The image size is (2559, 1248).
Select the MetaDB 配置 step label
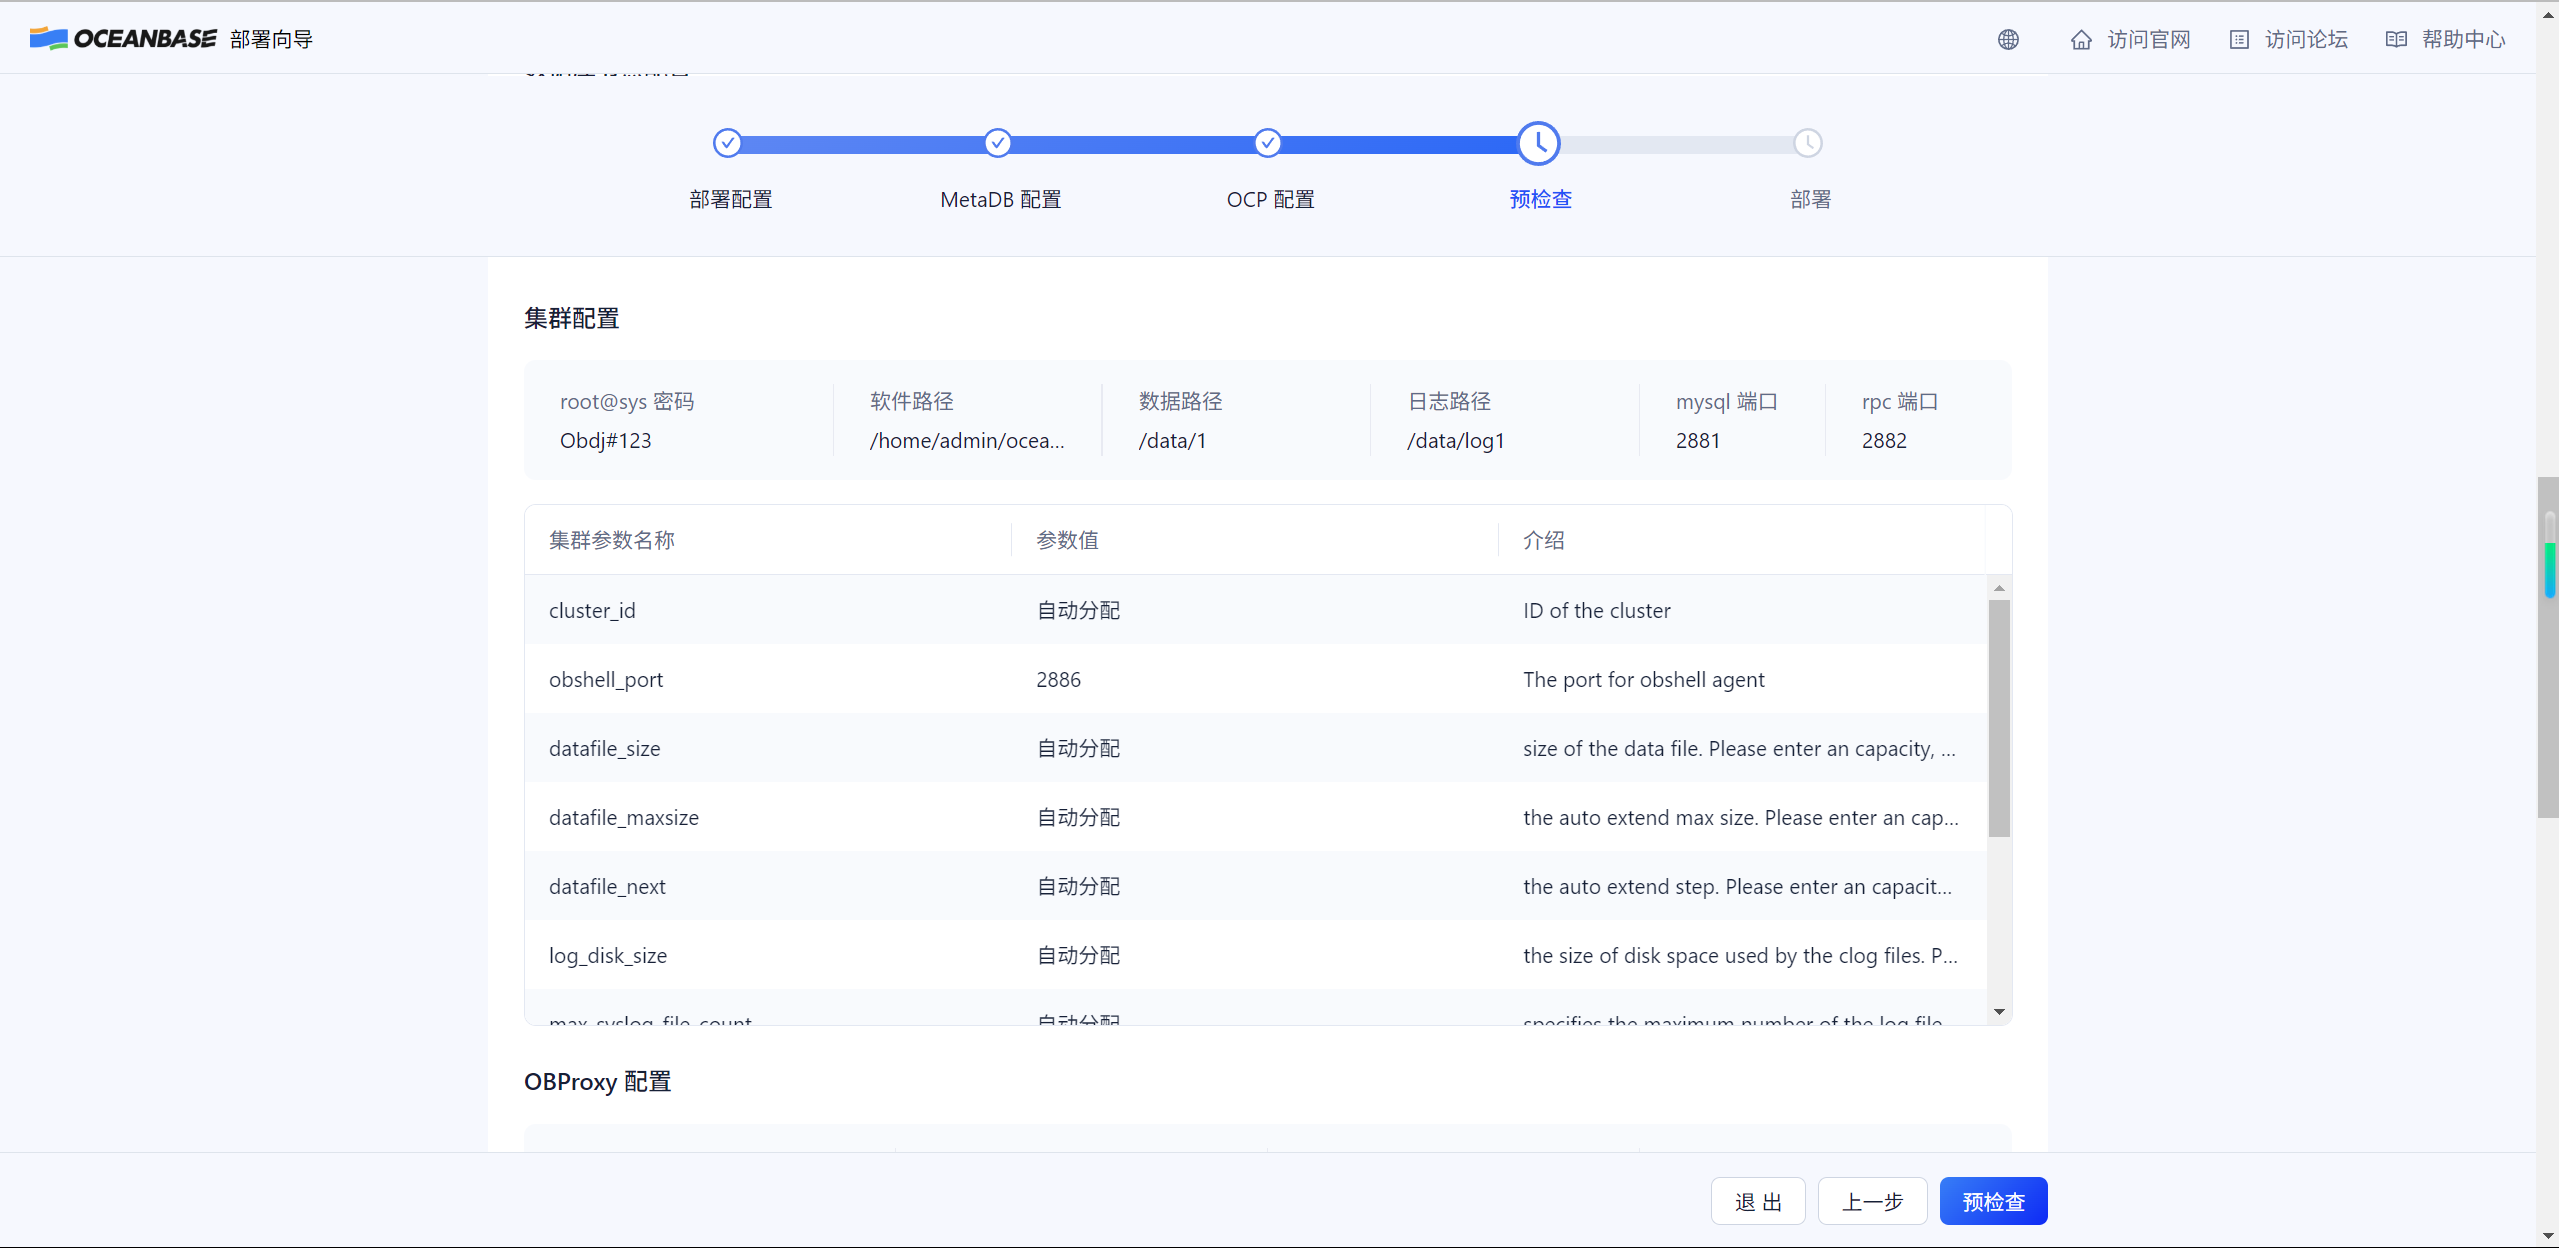1001,199
